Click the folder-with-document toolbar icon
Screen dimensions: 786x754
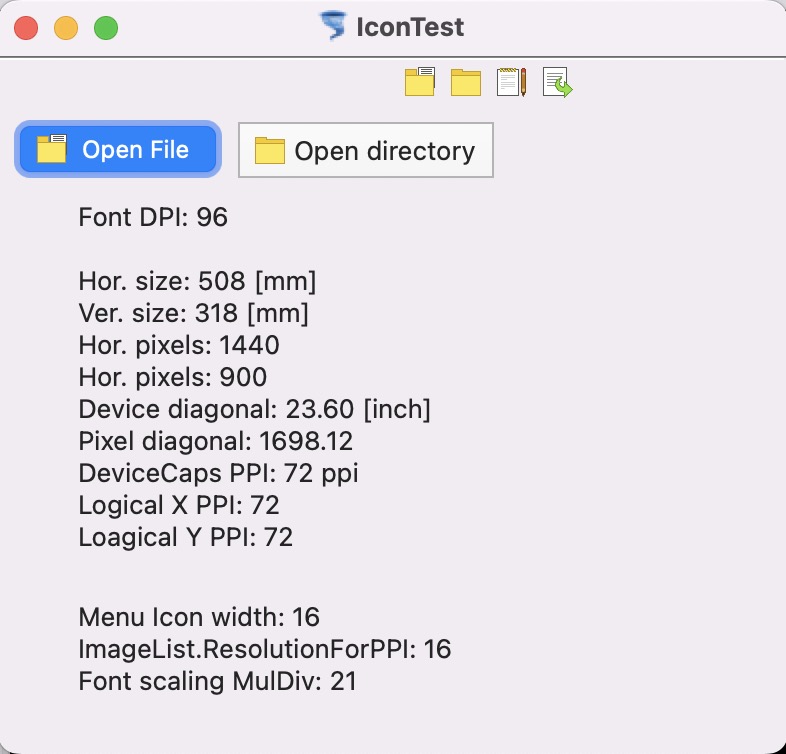(x=420, y=82)
